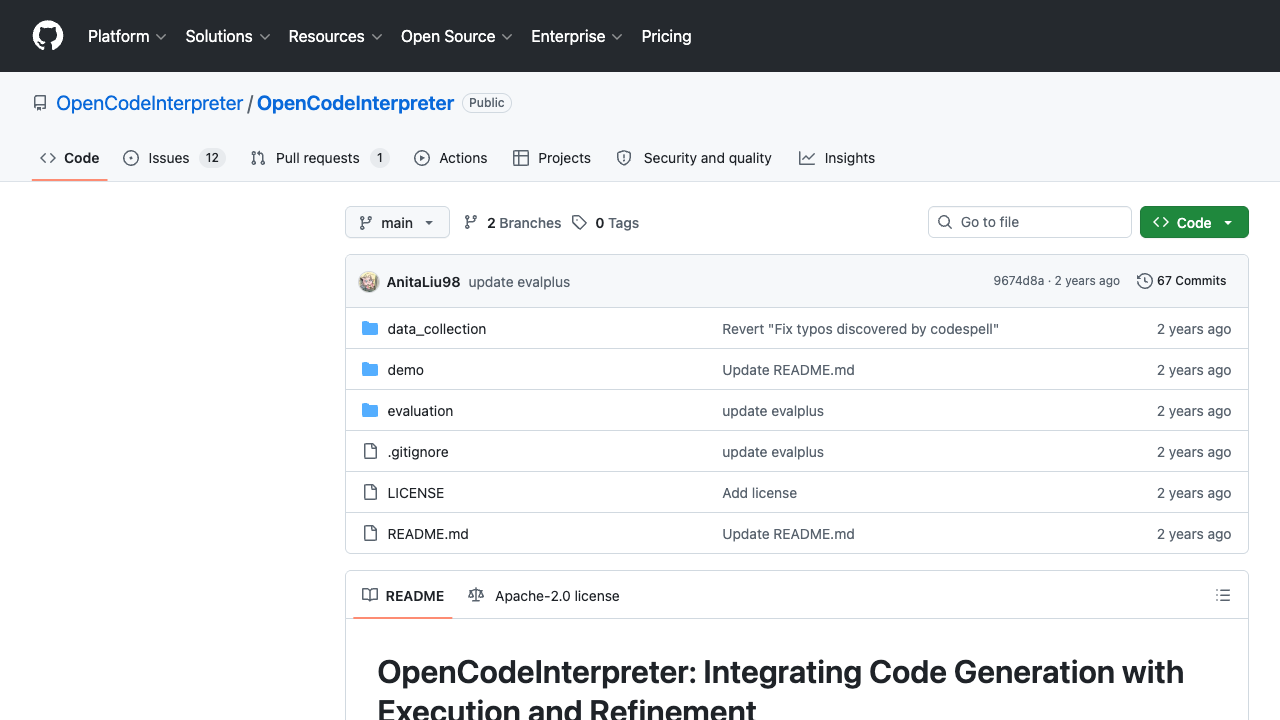Switch to the README tab
The height and width of the screenshot is (720, 1280).
(x=403, y=595)
